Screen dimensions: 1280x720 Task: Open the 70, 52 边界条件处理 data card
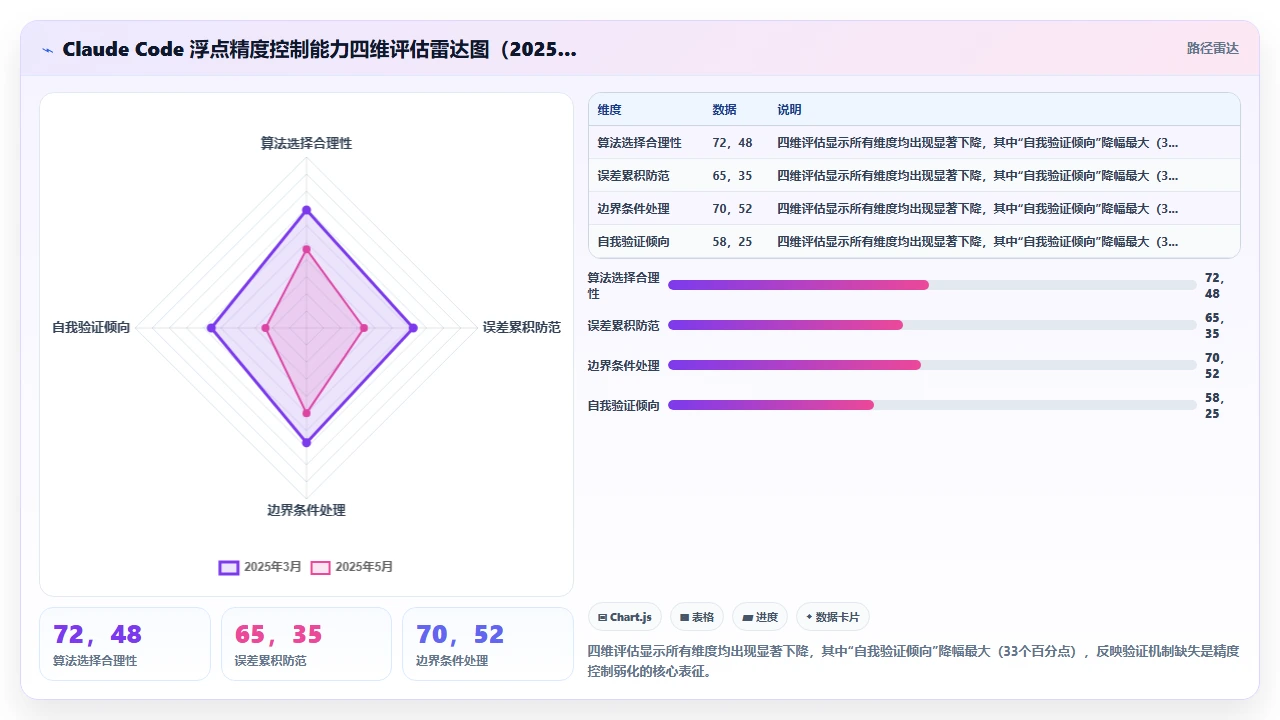[x=488, y=644]
